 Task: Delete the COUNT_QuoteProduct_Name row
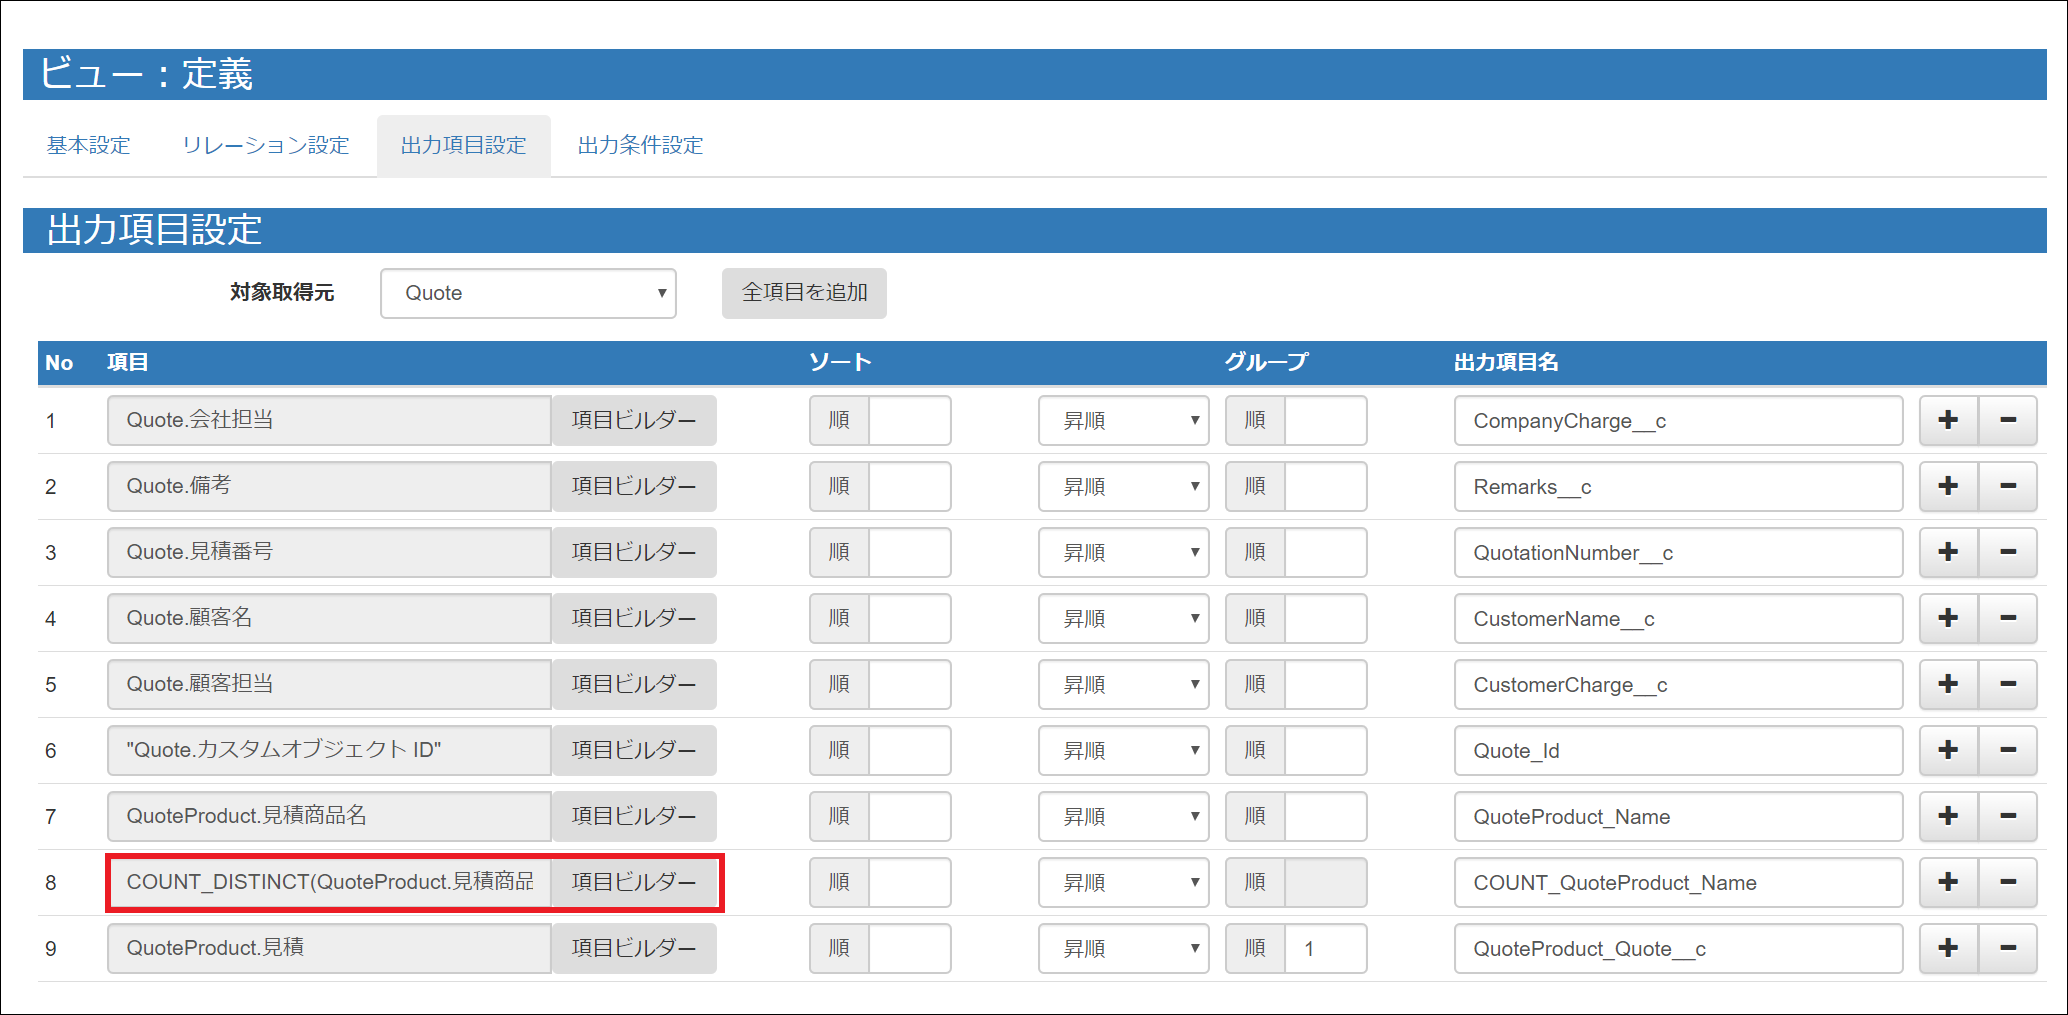[2008, 882]
